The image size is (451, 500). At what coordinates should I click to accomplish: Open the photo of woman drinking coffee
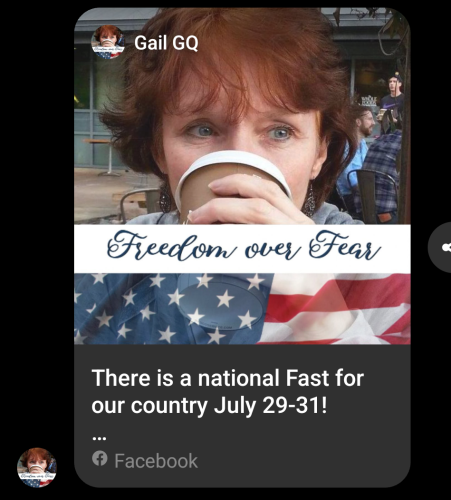242,116
